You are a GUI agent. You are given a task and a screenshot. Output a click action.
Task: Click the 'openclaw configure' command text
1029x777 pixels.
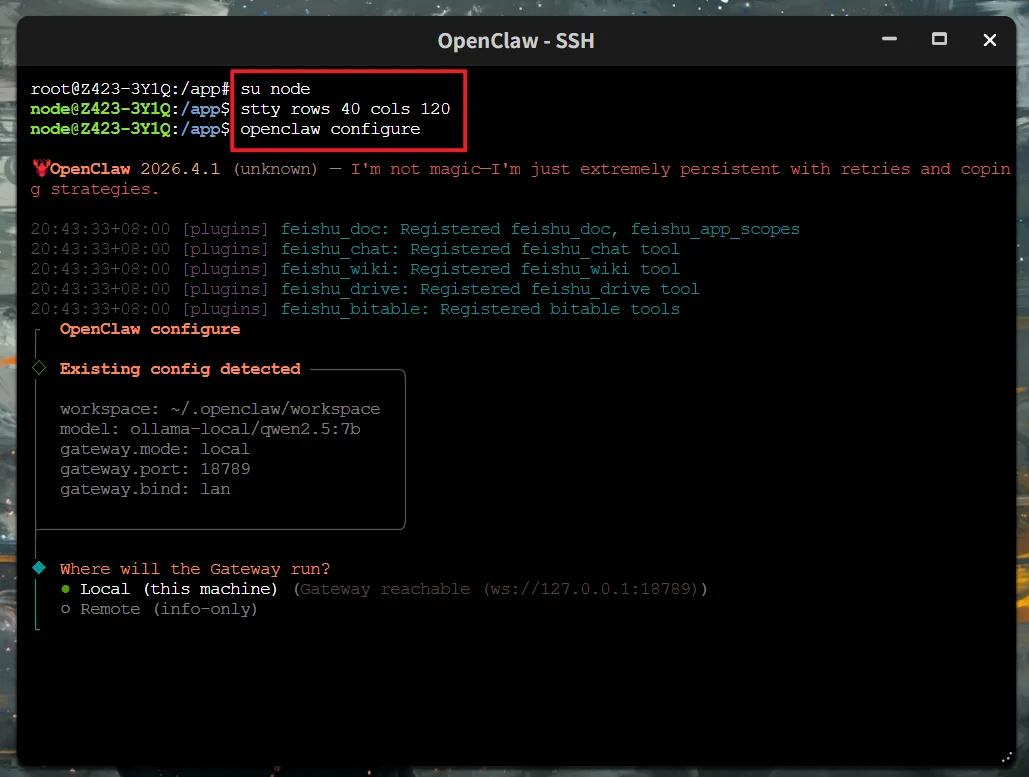click(x=330, y=129)
